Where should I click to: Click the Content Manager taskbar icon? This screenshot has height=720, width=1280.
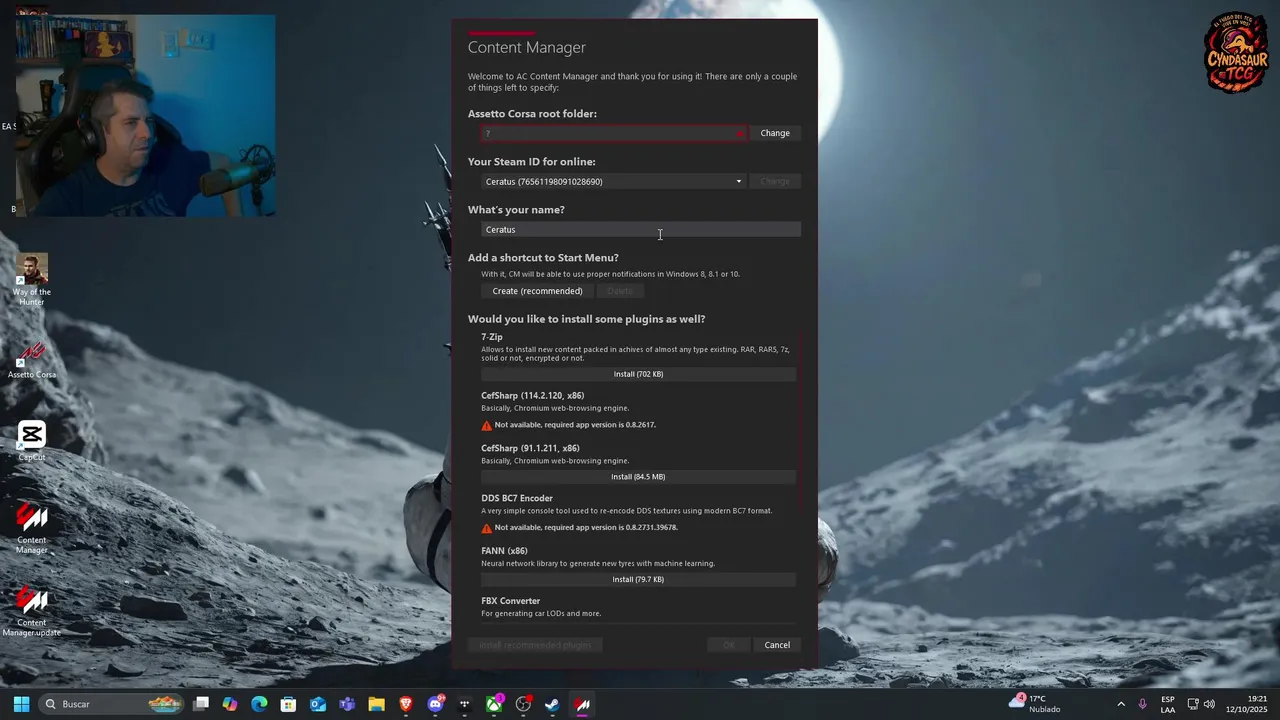pos(582,704)
